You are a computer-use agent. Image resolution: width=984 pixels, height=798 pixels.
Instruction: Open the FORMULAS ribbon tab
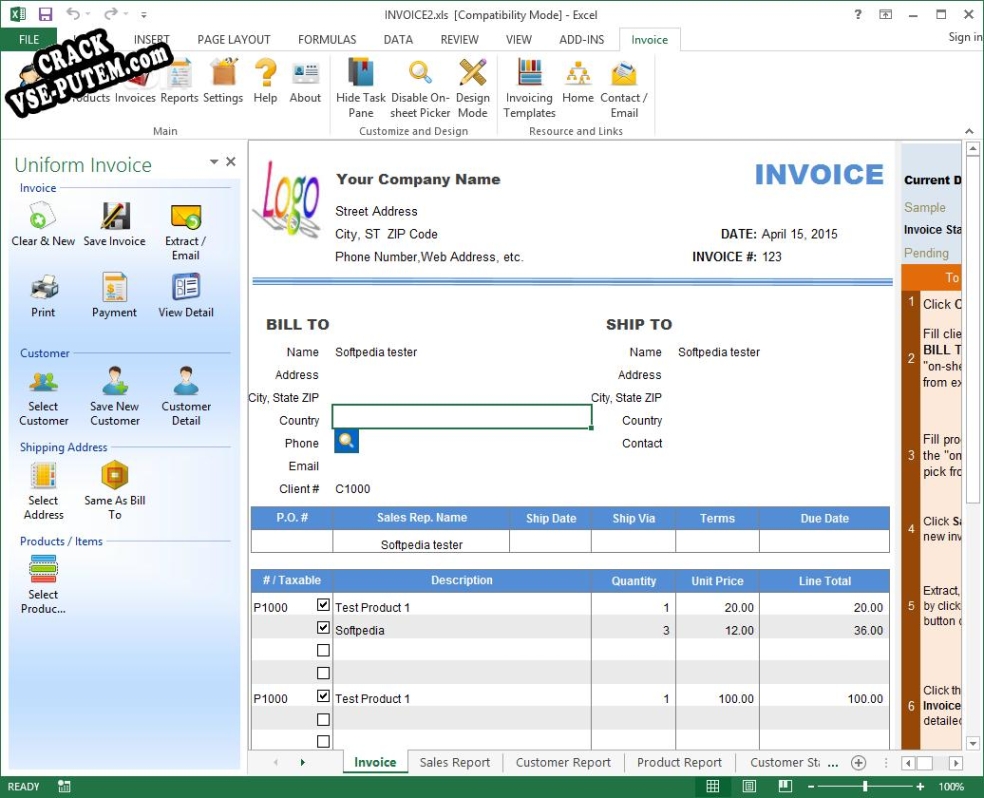327,40
